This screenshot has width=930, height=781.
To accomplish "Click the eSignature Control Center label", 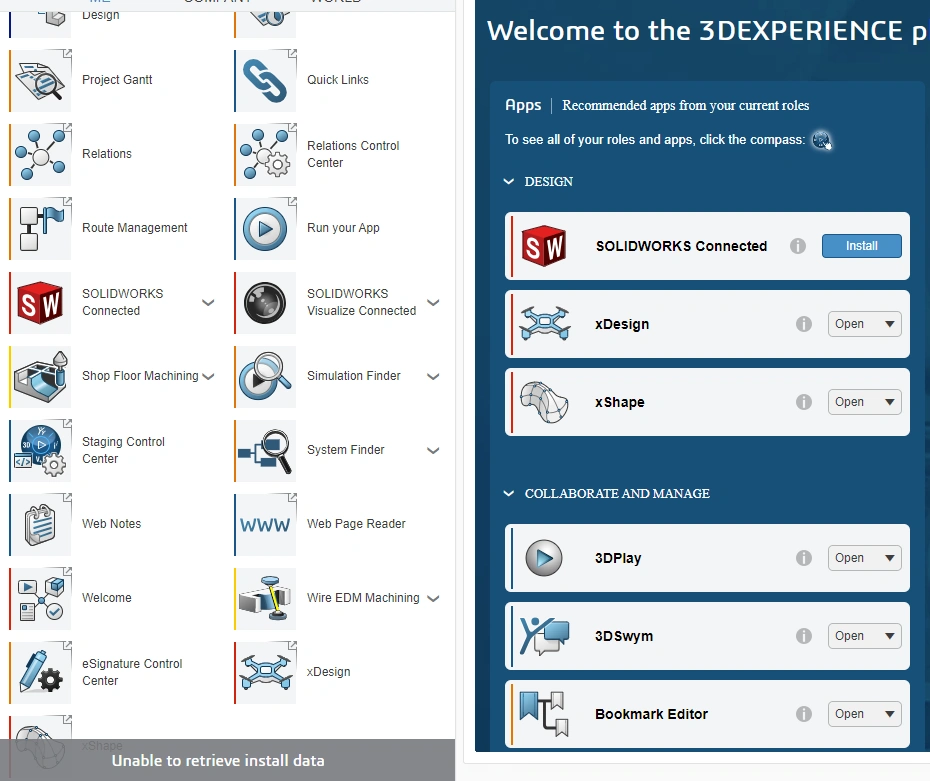I will tap(132, 672).
